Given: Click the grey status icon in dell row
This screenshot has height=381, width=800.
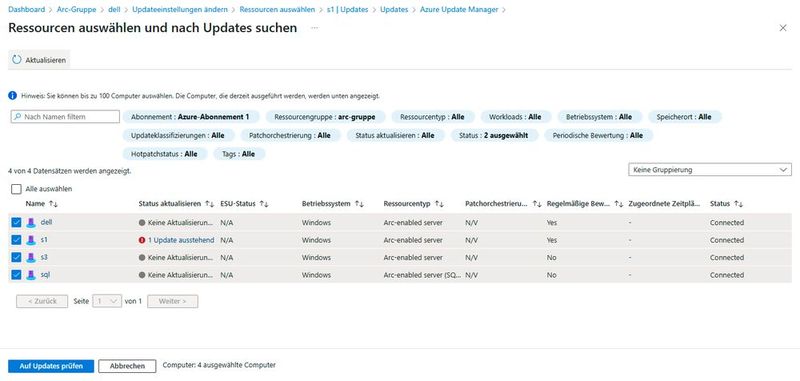Looking at the screenshot, I should point(142,222).
